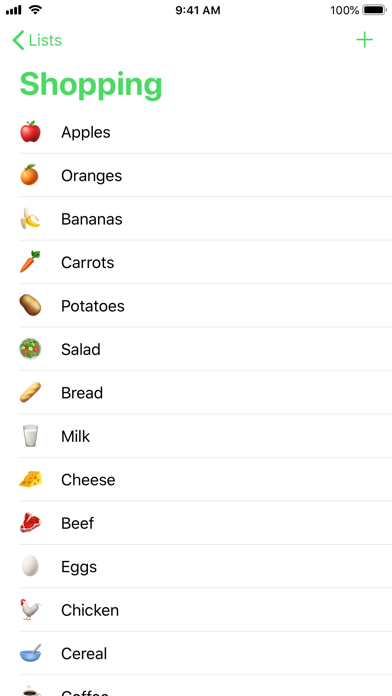Tap the battery indicator in status bar
Viewport: 392px width, 696px height.
[374, 10]
